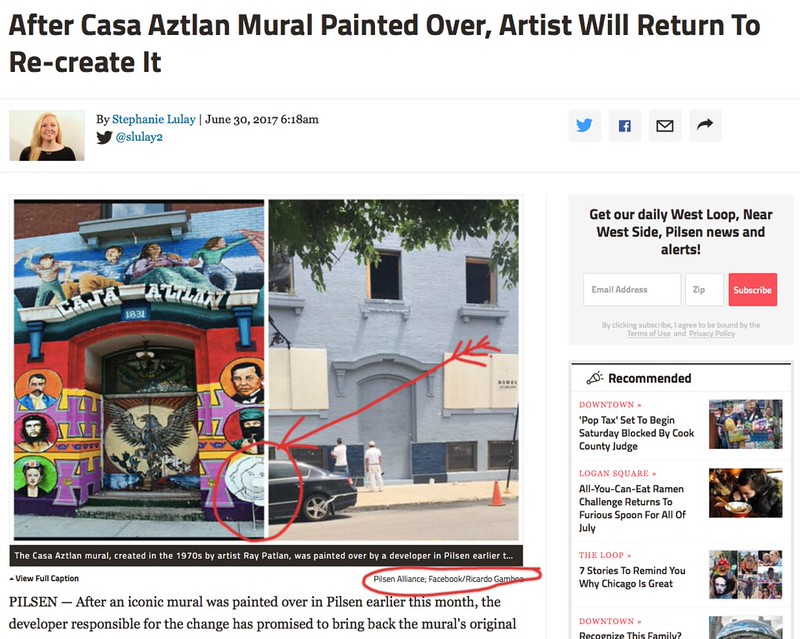Click the Zip input field

pyautogui.click(x=704, y=289)
